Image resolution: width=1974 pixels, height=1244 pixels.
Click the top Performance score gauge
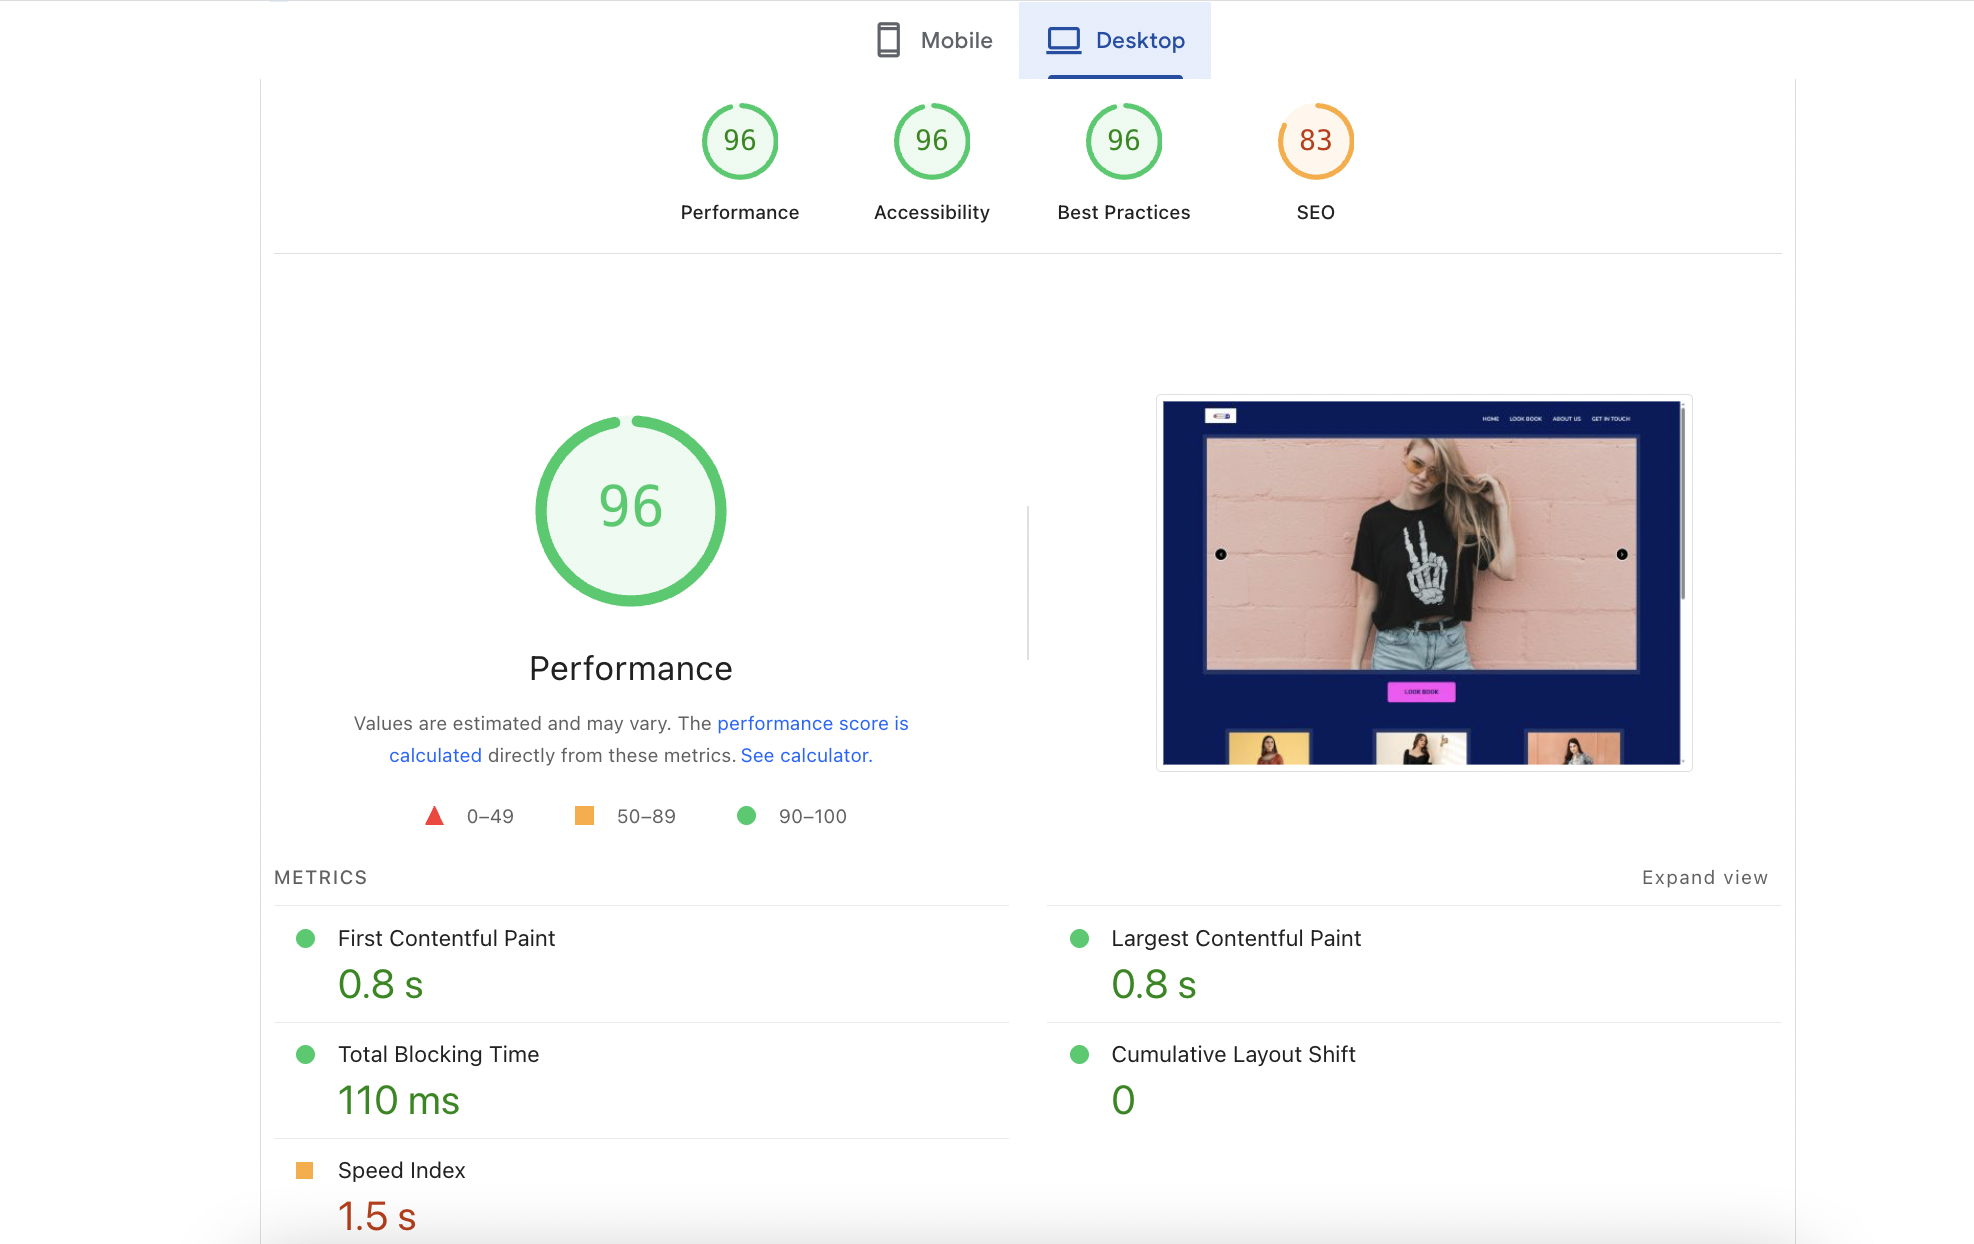pyautogui.click(x=739, y=141)
